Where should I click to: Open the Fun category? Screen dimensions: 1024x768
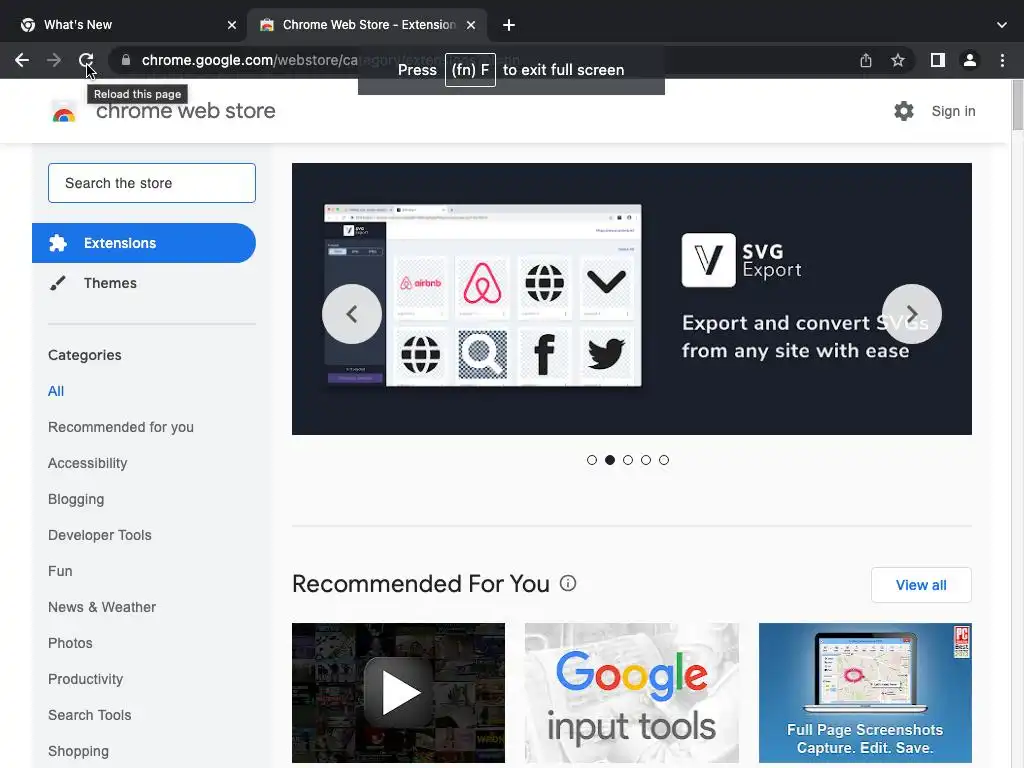coord(60,571)
